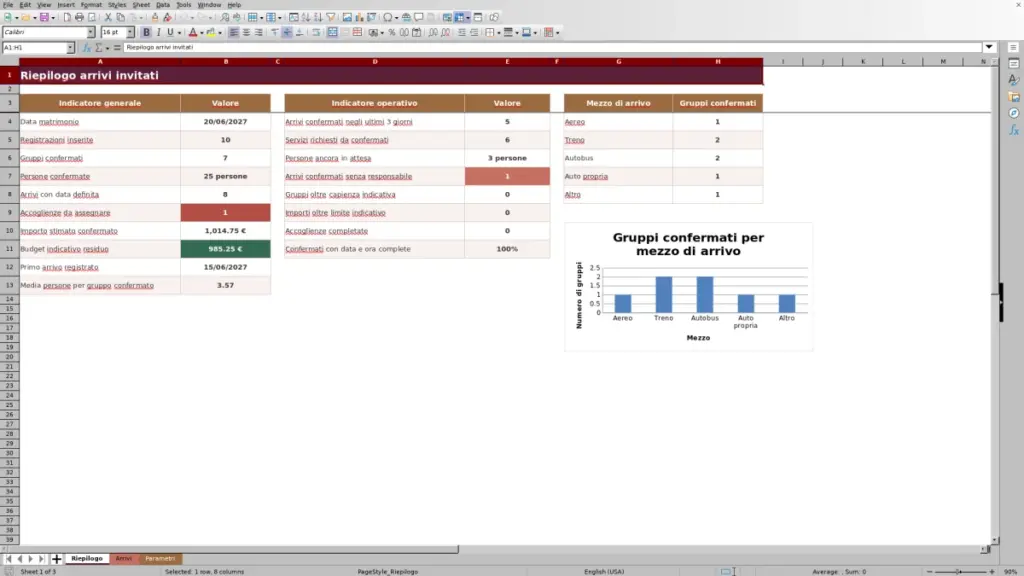Click the Copy icon in toolbar

click(120, 18)
